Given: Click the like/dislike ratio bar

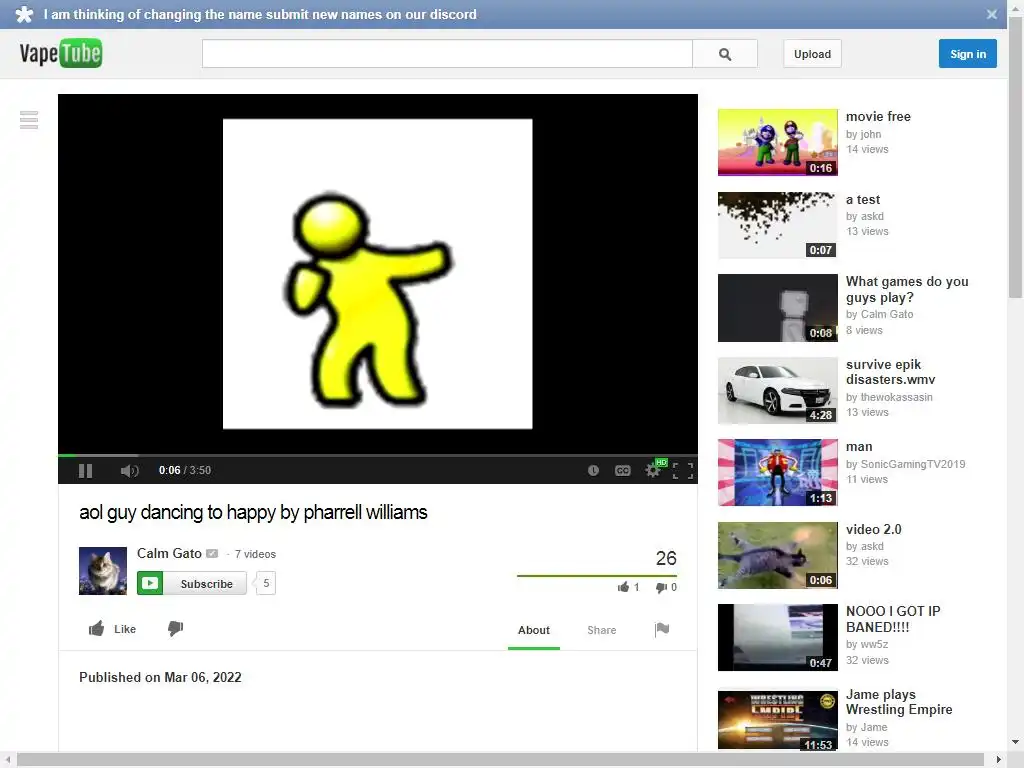Looking at the screenshot, I should pyautogui.click(x=596, y=576).
